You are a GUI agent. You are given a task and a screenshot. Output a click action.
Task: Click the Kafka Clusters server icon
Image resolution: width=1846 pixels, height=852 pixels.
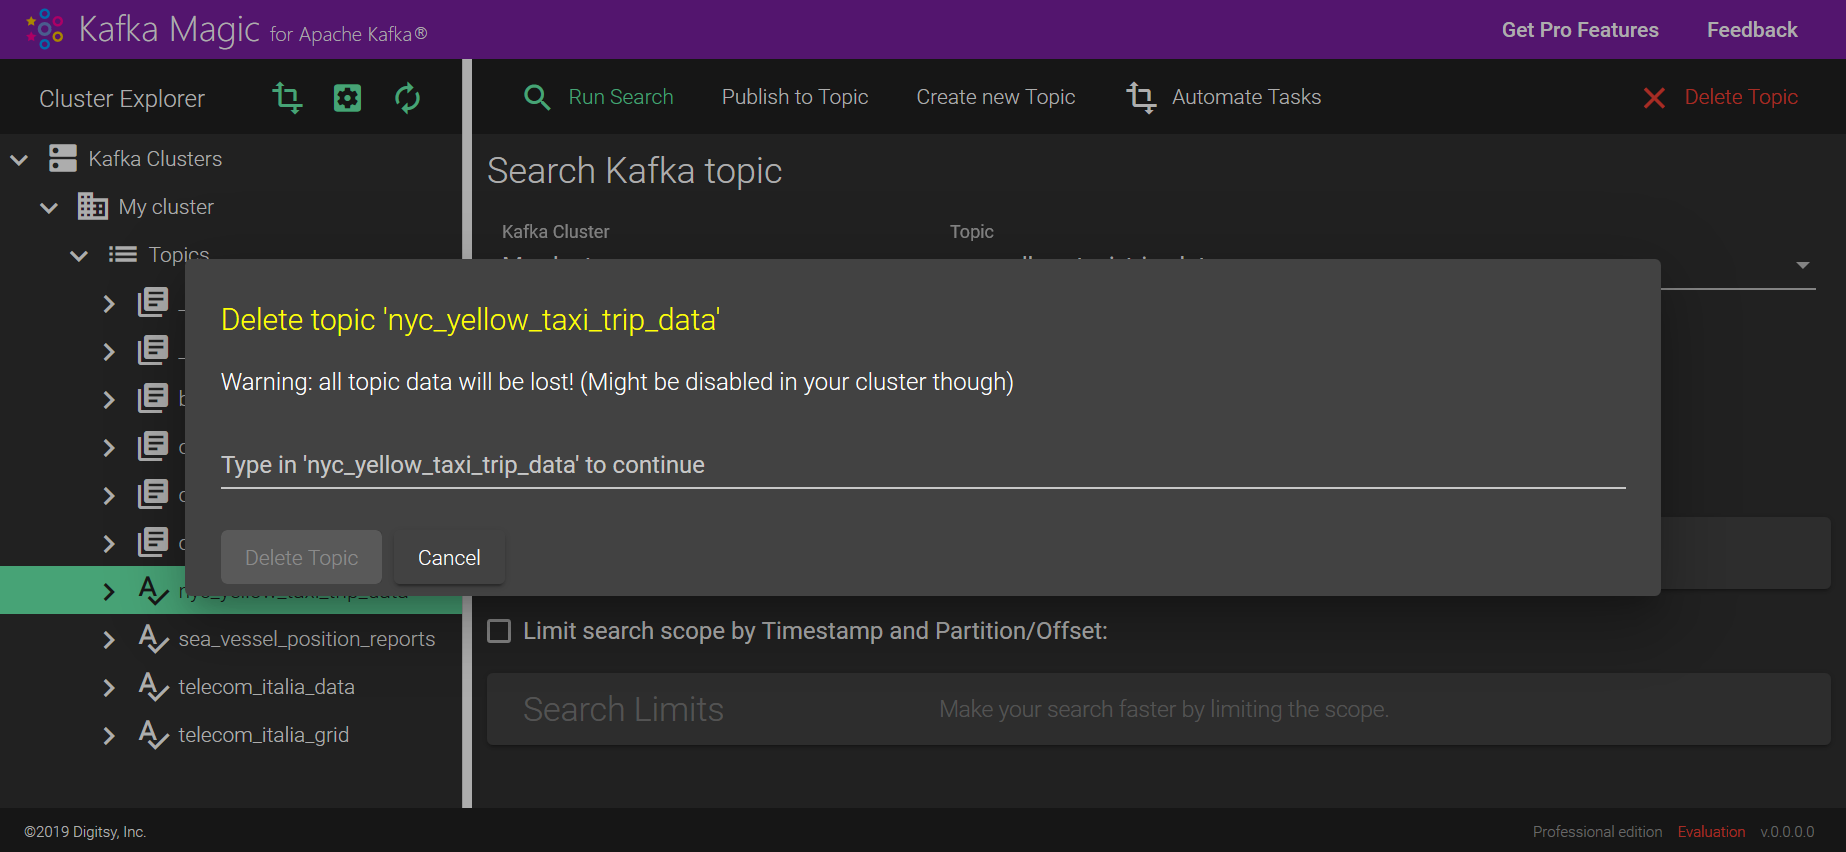point(63,159)
